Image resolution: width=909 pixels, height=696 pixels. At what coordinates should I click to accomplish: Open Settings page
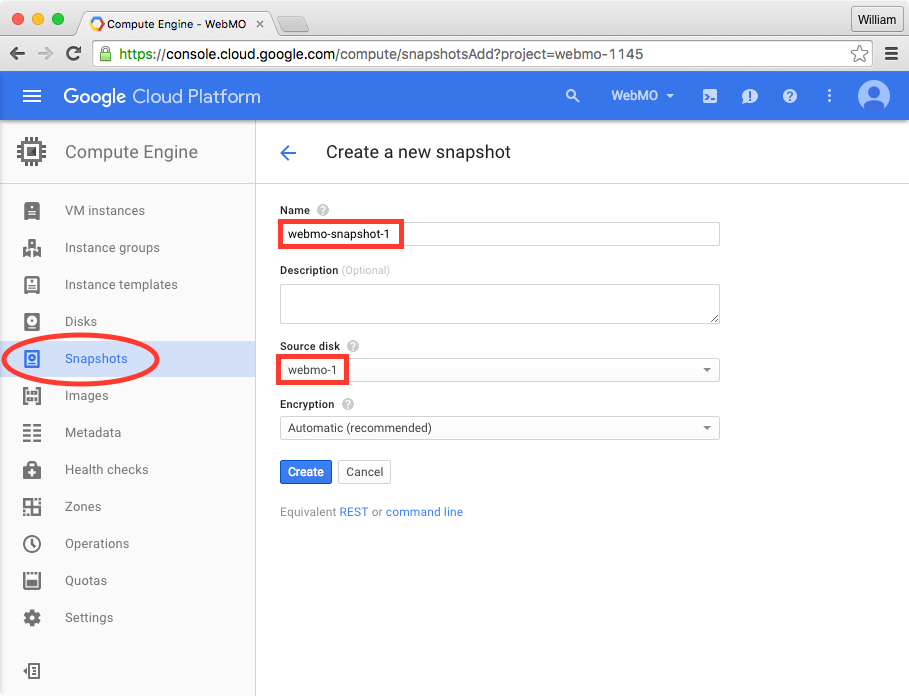pos(89,618)
